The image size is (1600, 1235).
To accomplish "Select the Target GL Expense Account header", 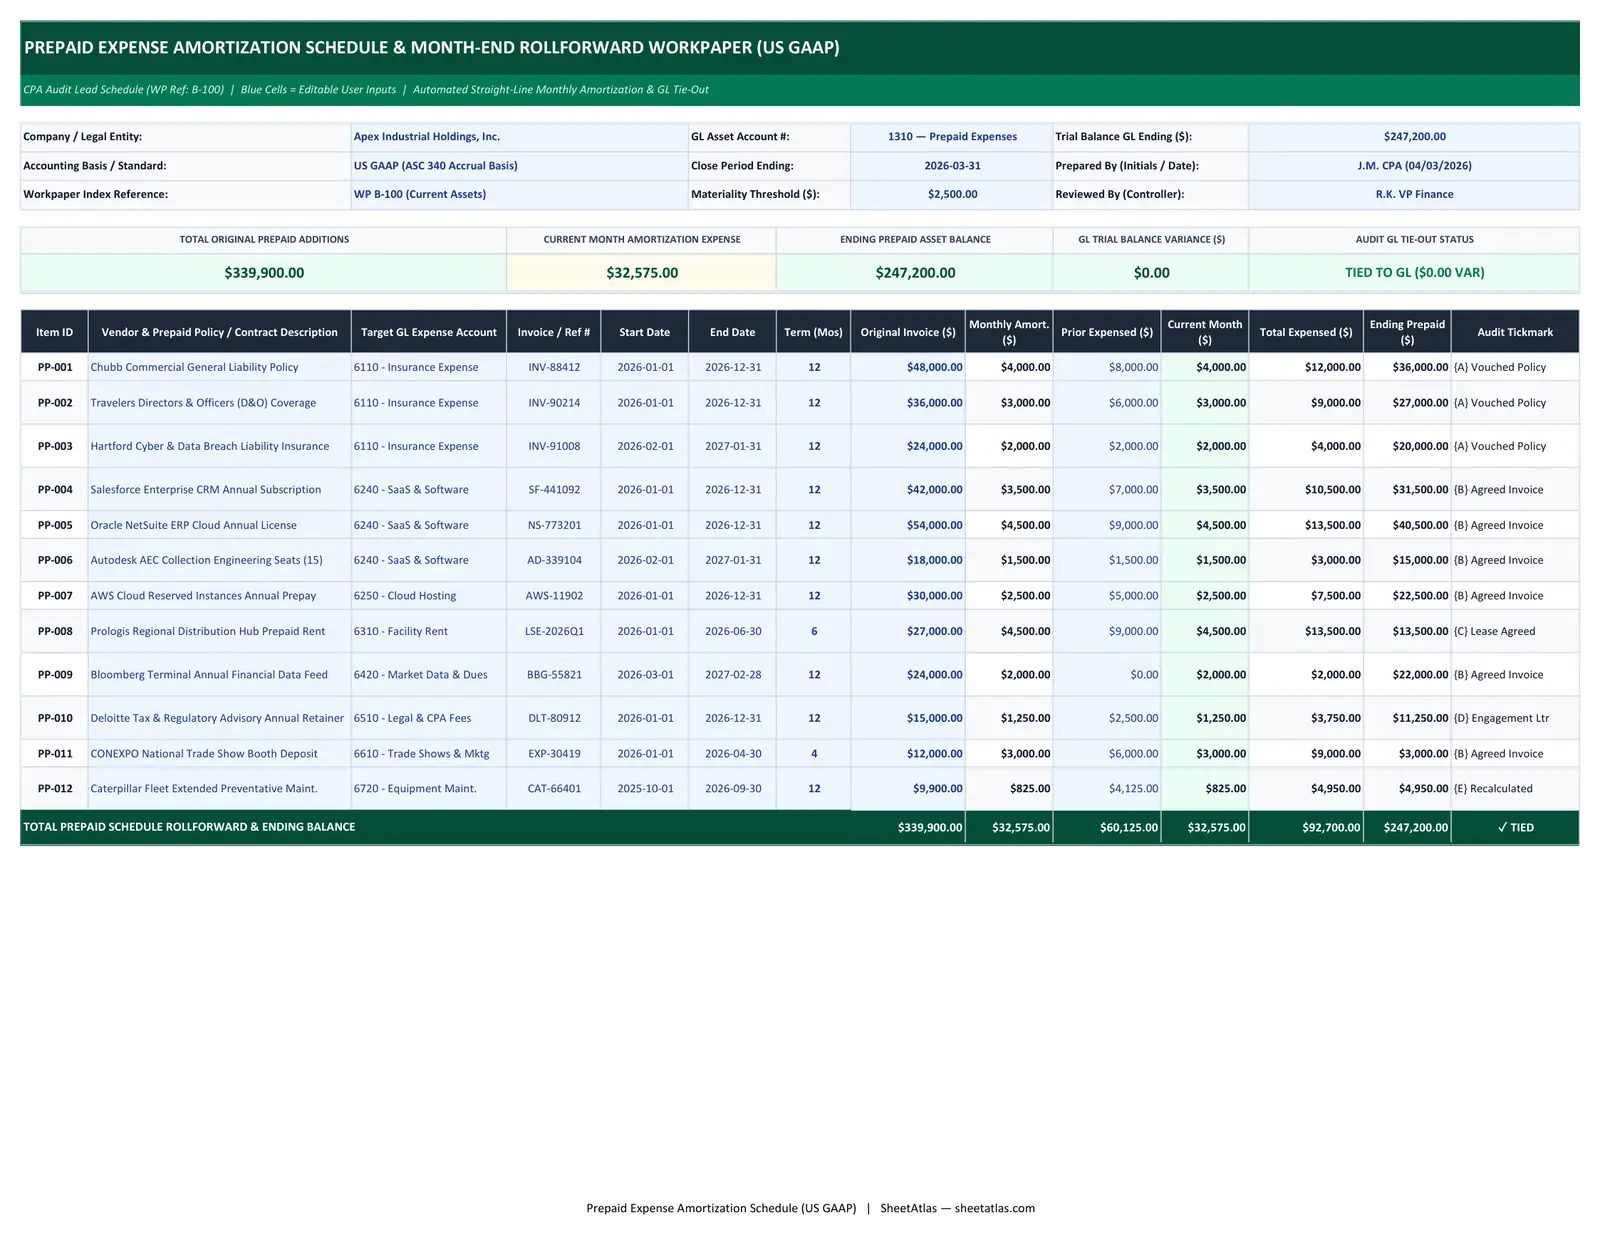I will coord(428,332).
